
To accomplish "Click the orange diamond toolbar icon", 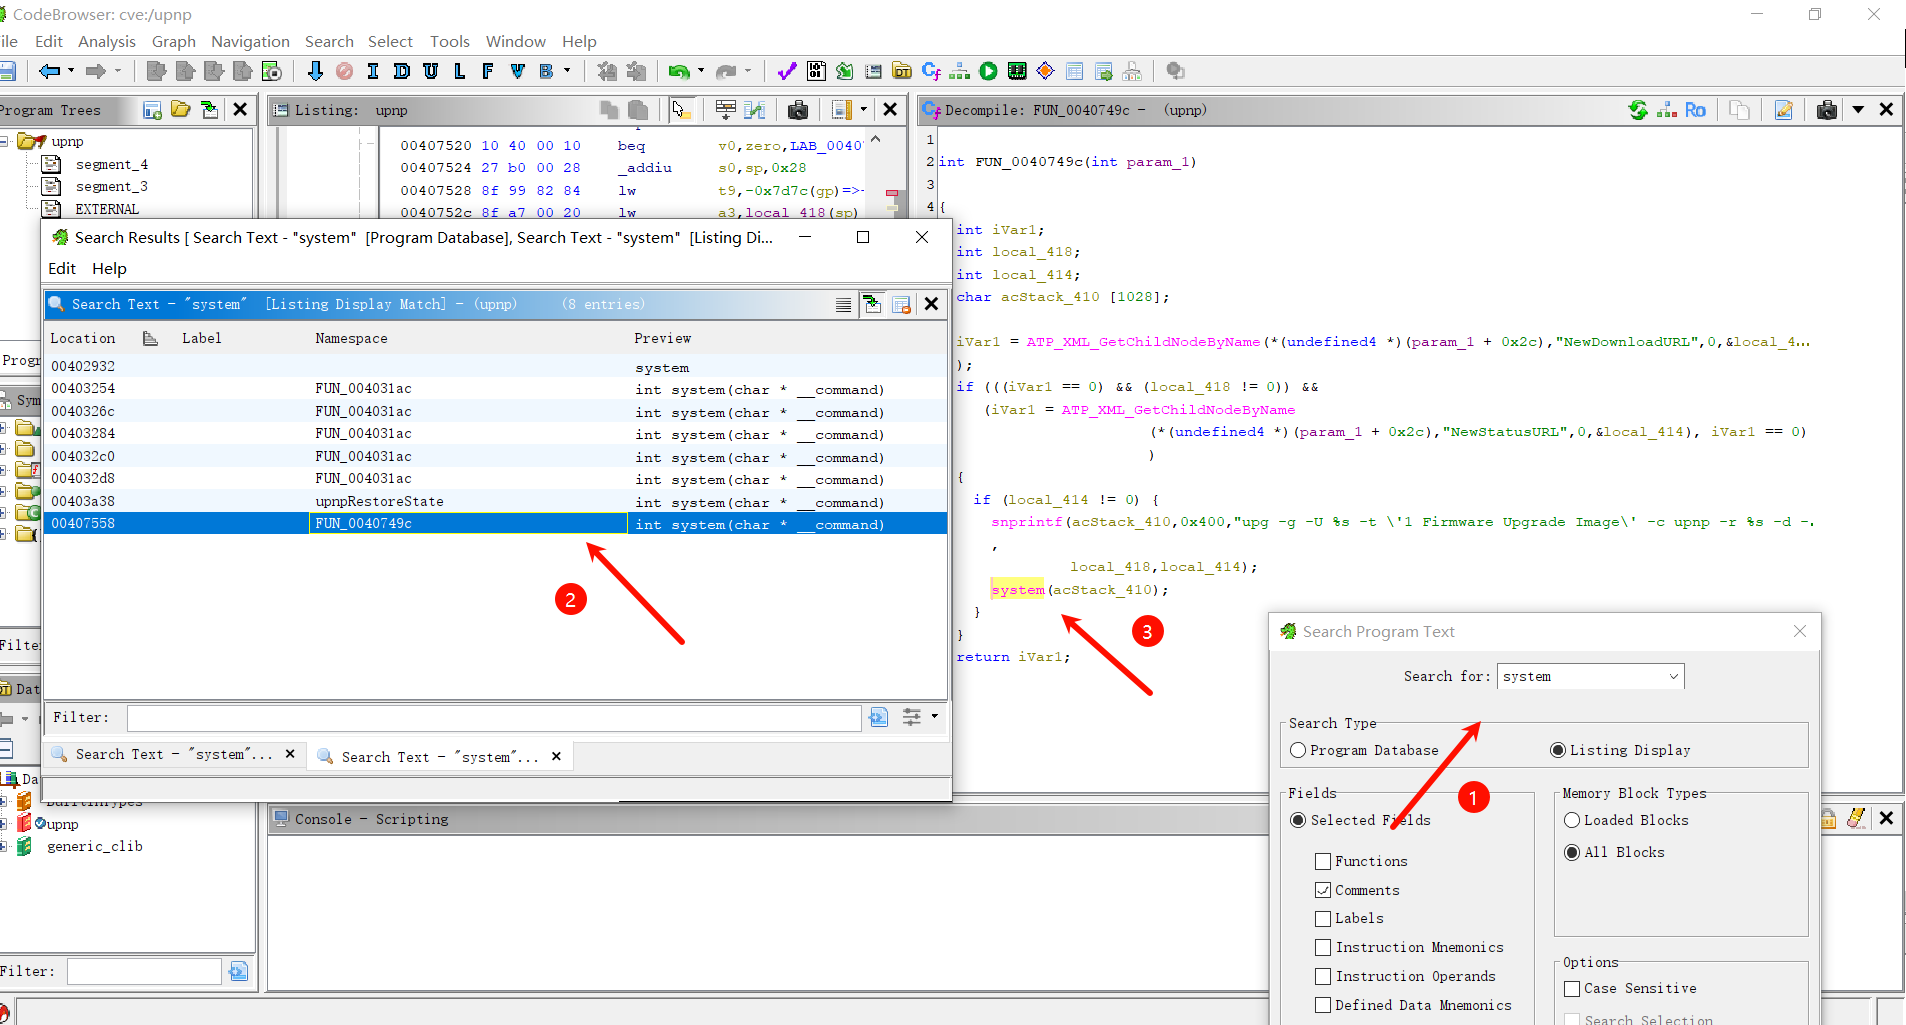I will (x=1046, y=71).
